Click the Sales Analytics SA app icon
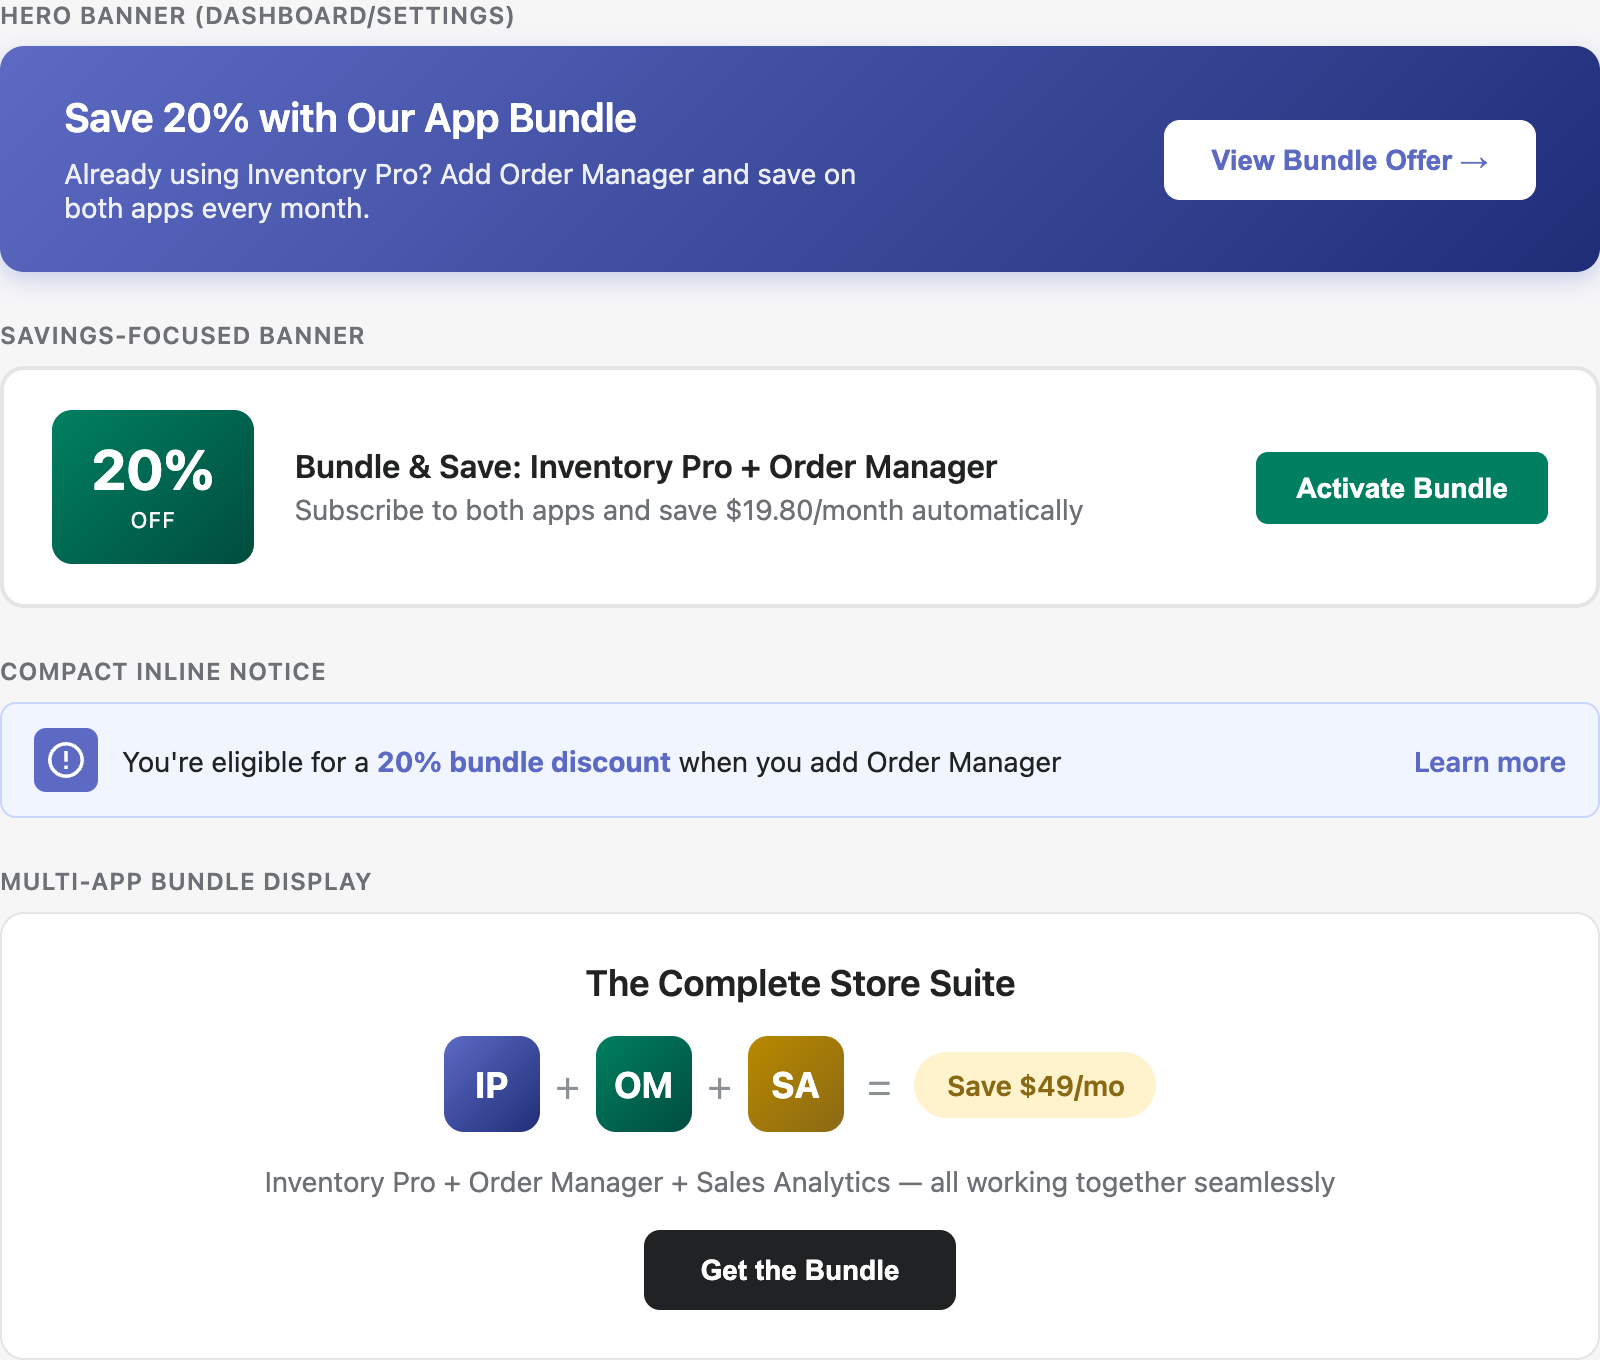Image resolution: width=1600 pixels, height=1360 pixels. [794, 1085]
